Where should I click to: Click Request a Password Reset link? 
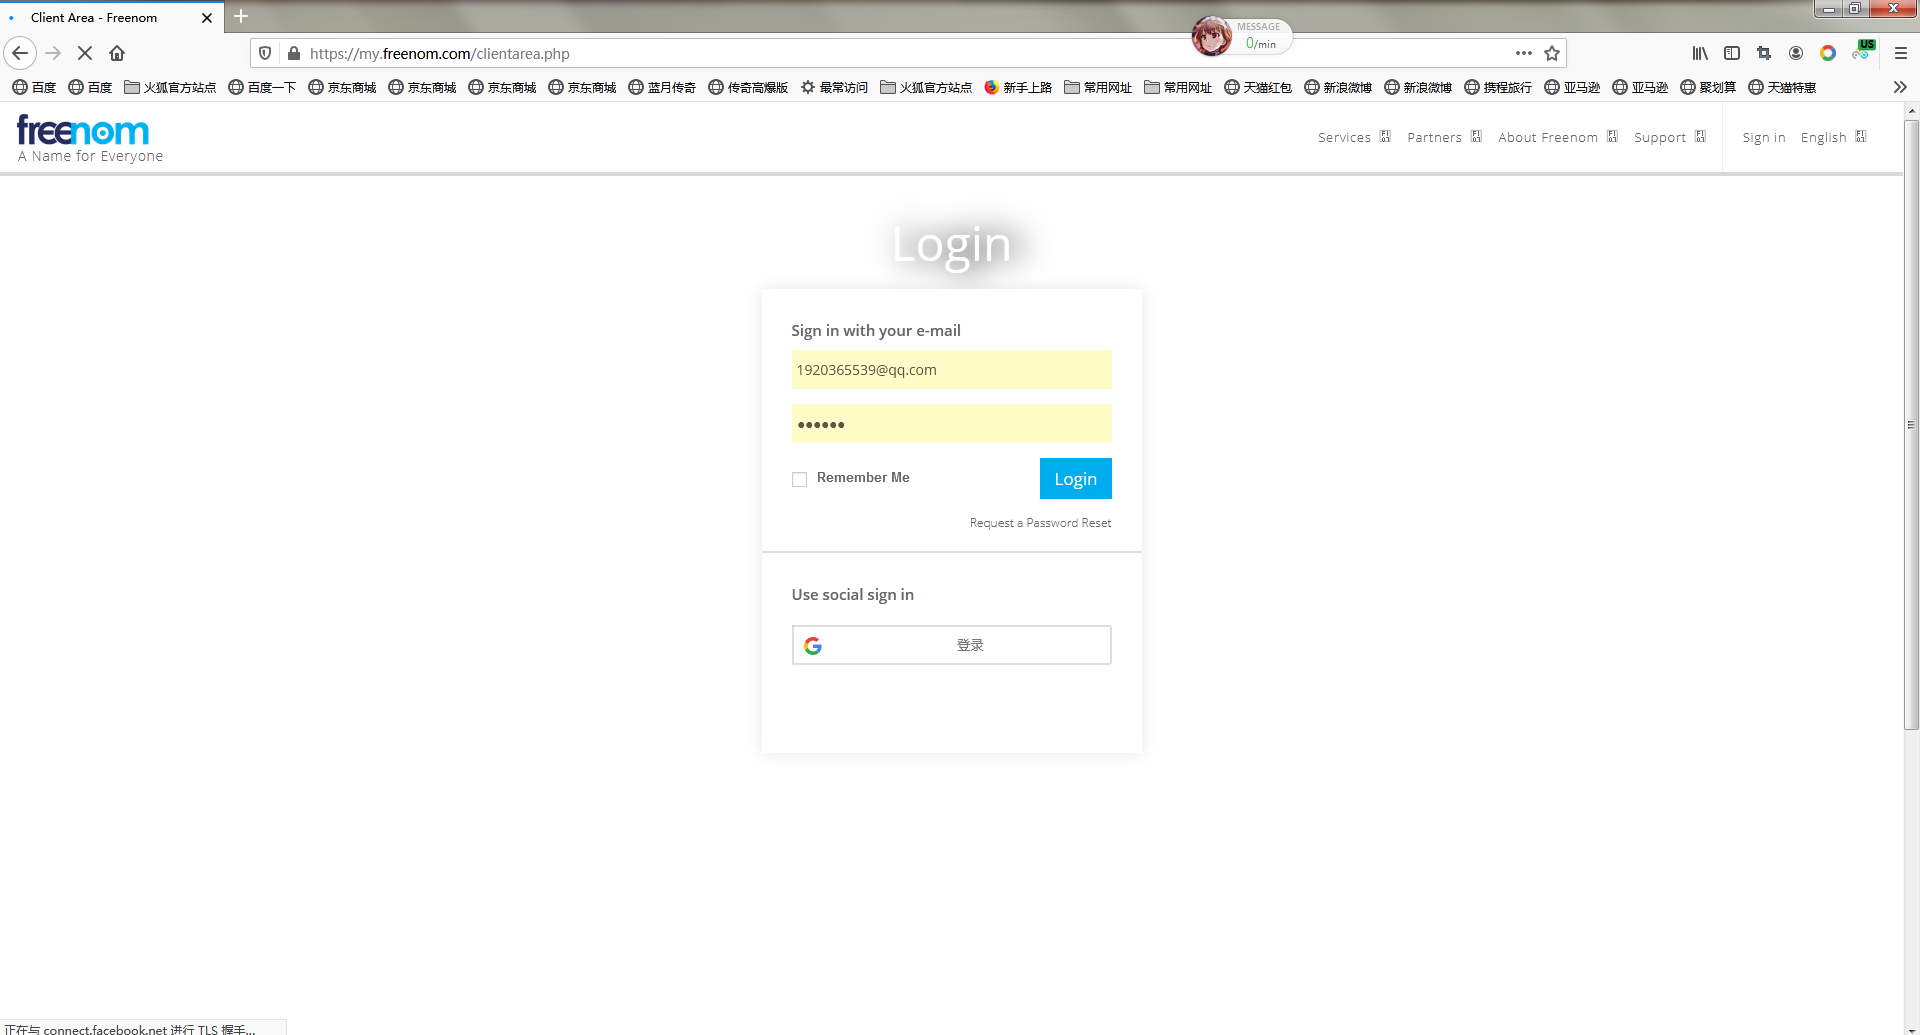pyautogui.click(x=1040, y=523)
